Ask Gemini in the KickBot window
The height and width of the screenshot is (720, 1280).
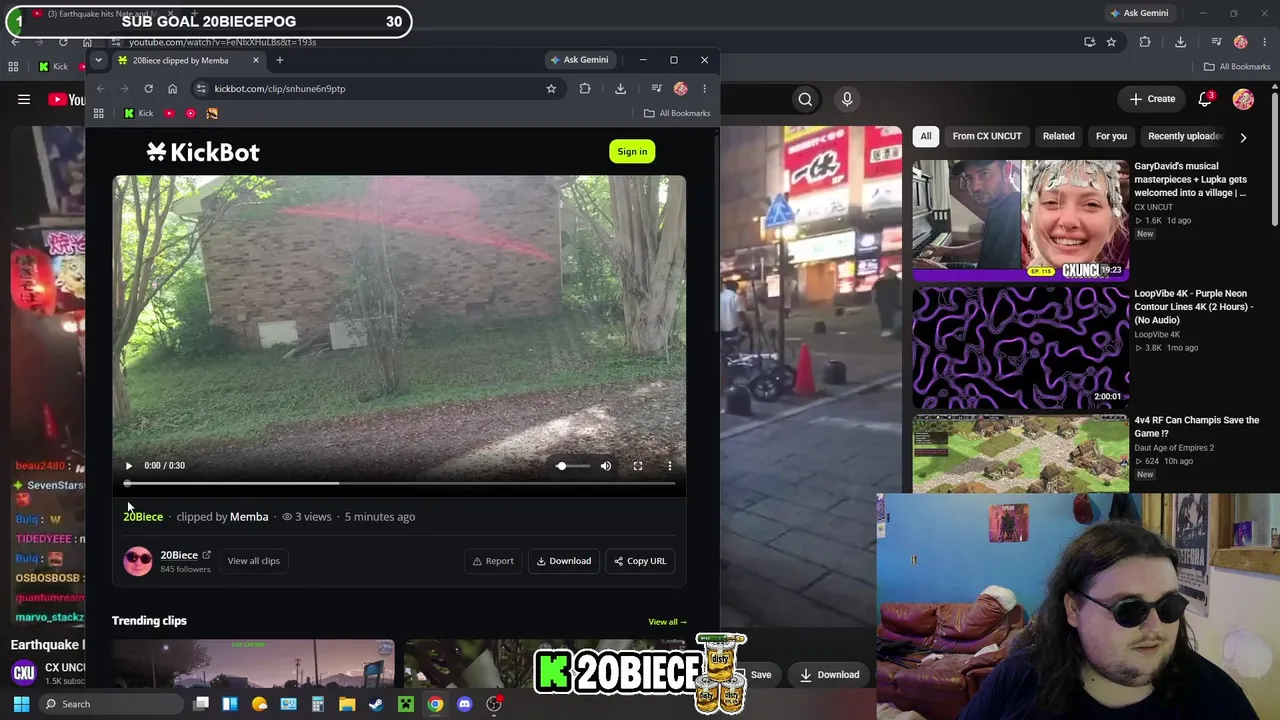(x=578, y=60)
